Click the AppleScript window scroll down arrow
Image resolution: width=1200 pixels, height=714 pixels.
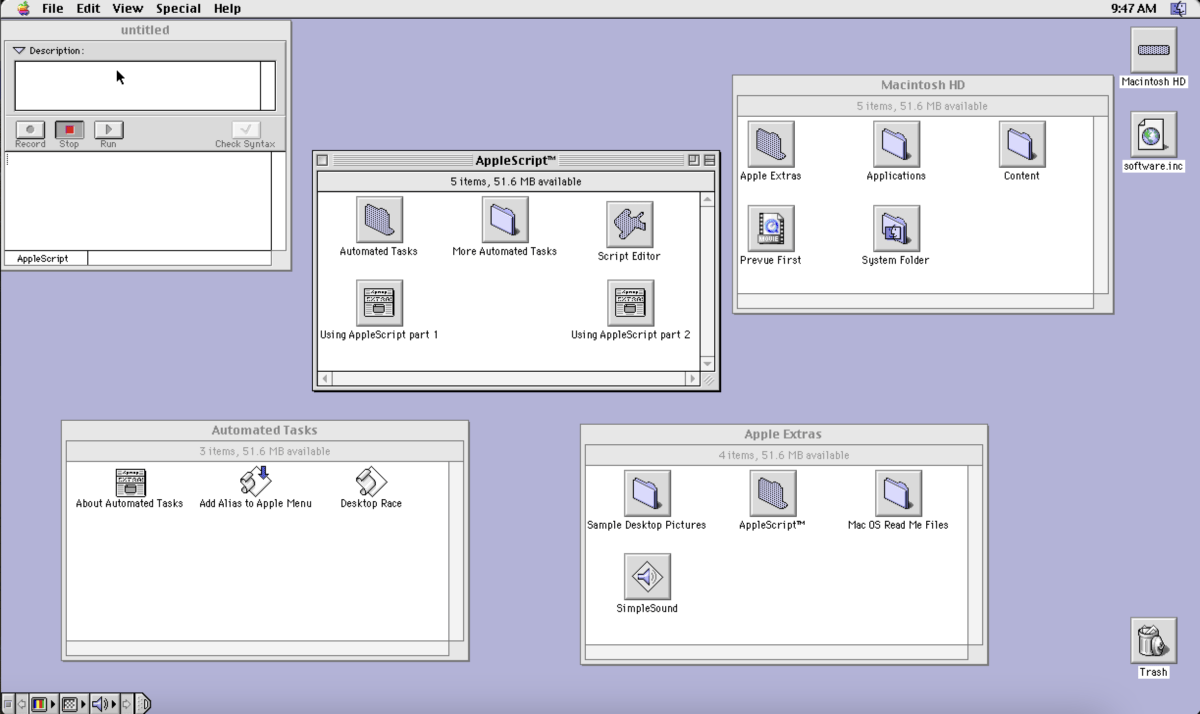(x=707, y=364)
